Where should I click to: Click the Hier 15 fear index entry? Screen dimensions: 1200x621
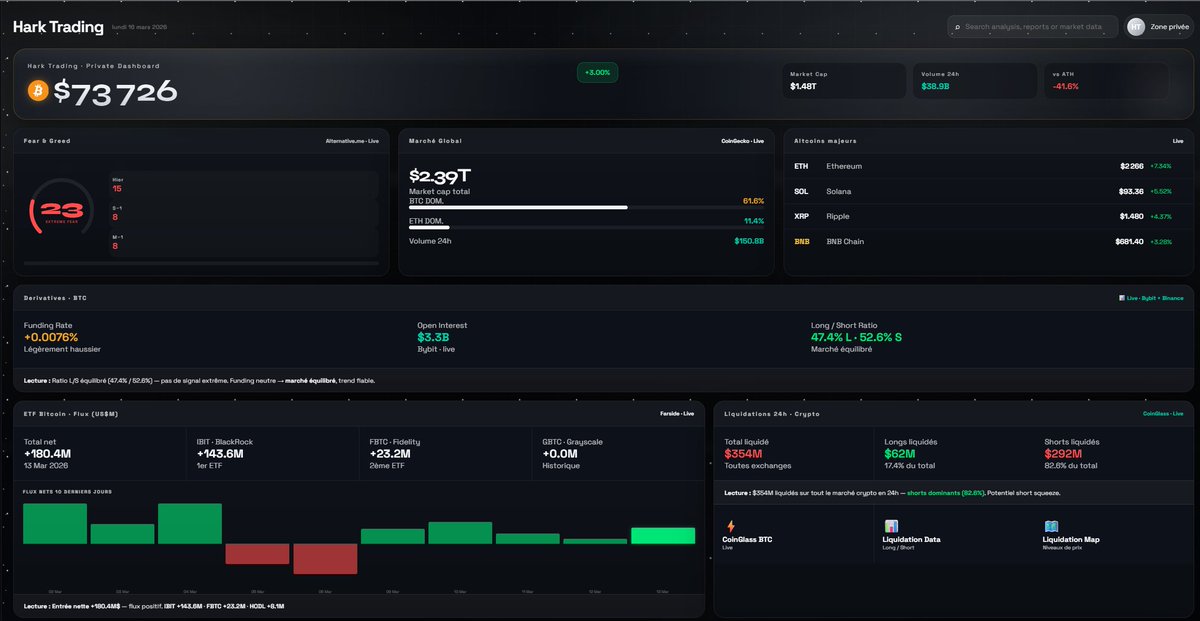pos(243,184)
